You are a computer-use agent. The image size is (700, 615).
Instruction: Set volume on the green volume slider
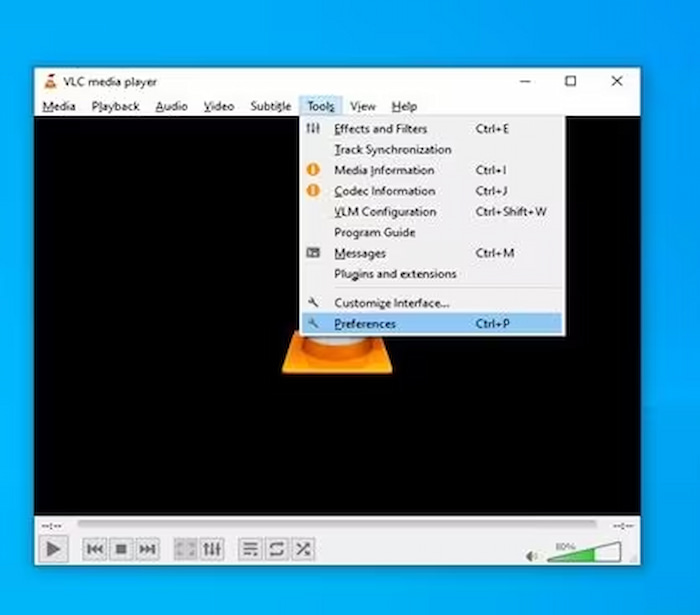coord(584,552)
